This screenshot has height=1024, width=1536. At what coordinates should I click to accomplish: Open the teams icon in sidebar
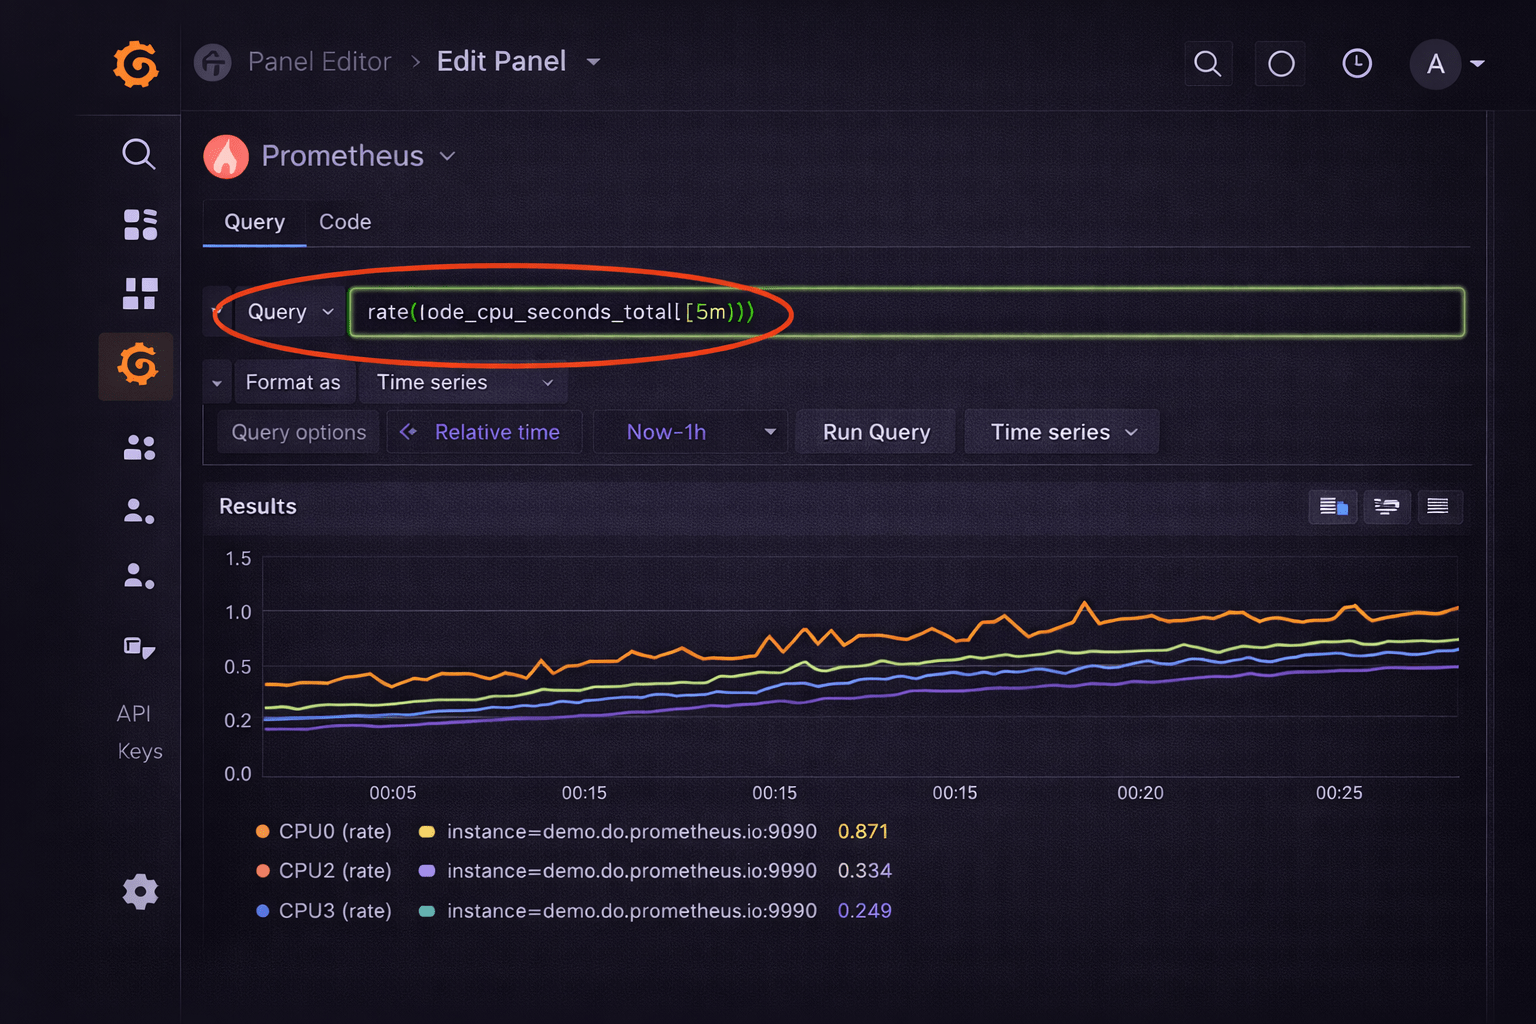(x=139, y=447)
